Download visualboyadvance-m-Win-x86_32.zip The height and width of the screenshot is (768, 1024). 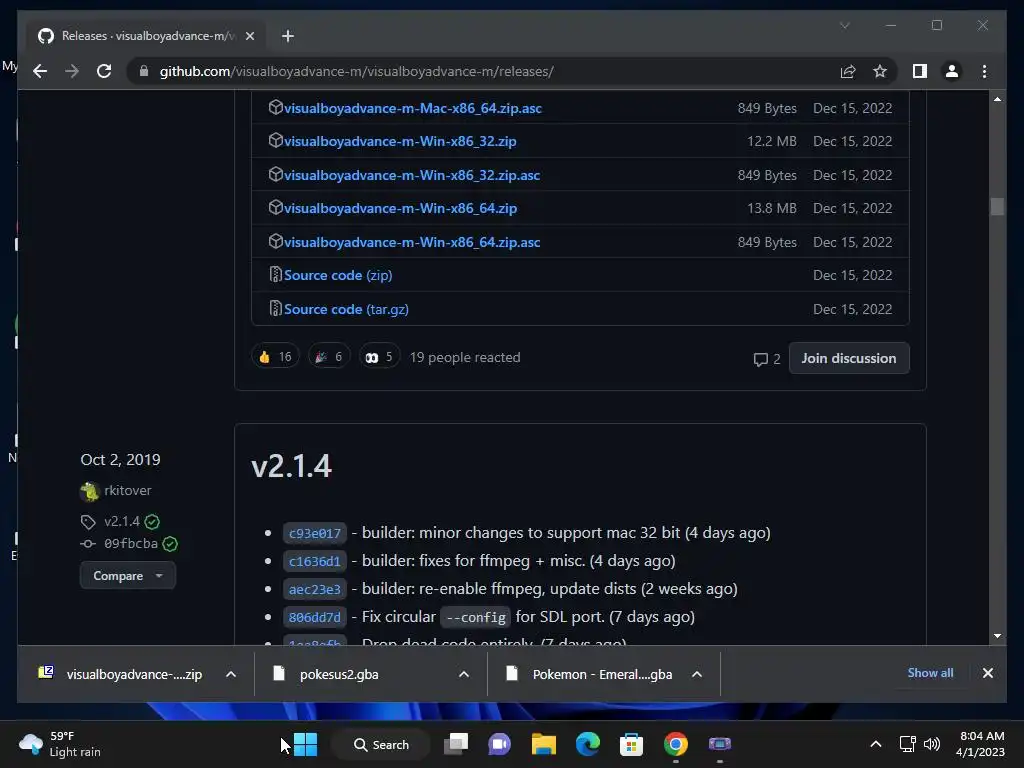[400, 141]
